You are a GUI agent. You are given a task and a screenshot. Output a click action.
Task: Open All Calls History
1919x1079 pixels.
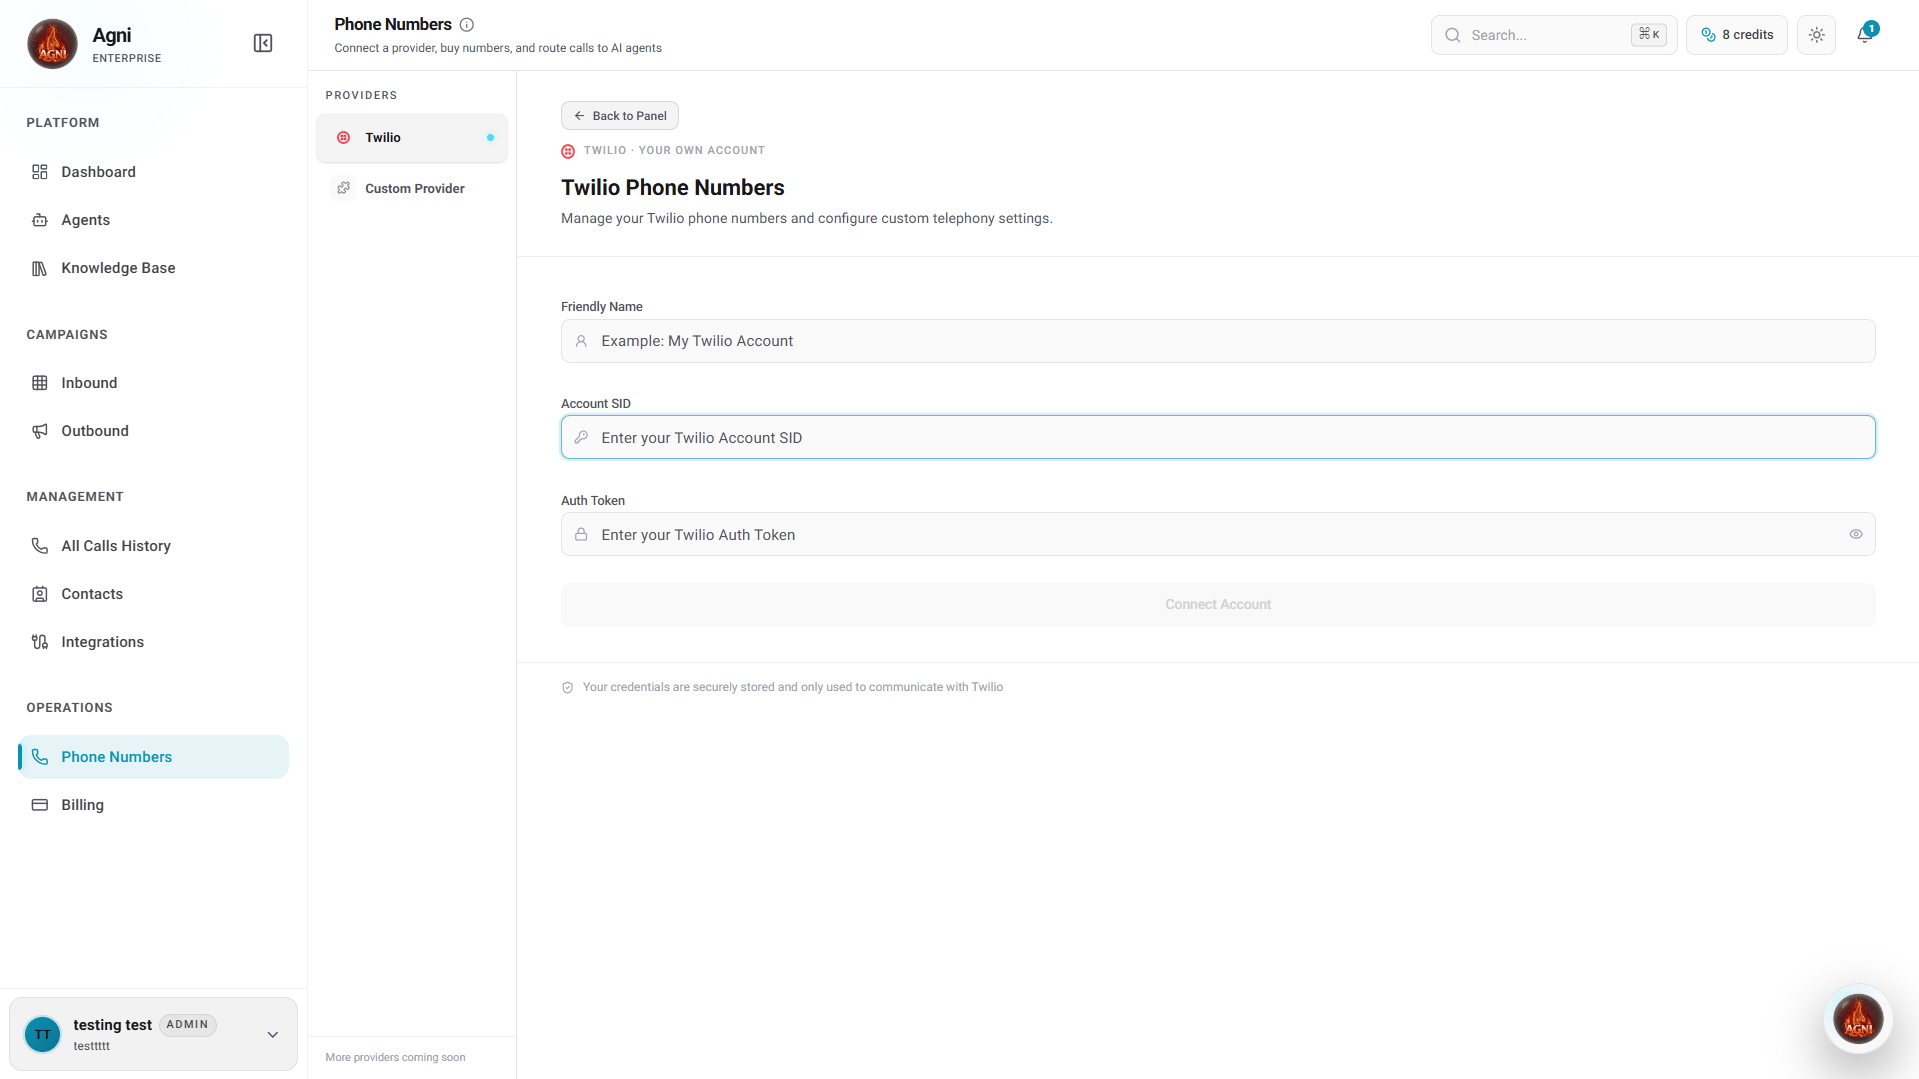153,546
